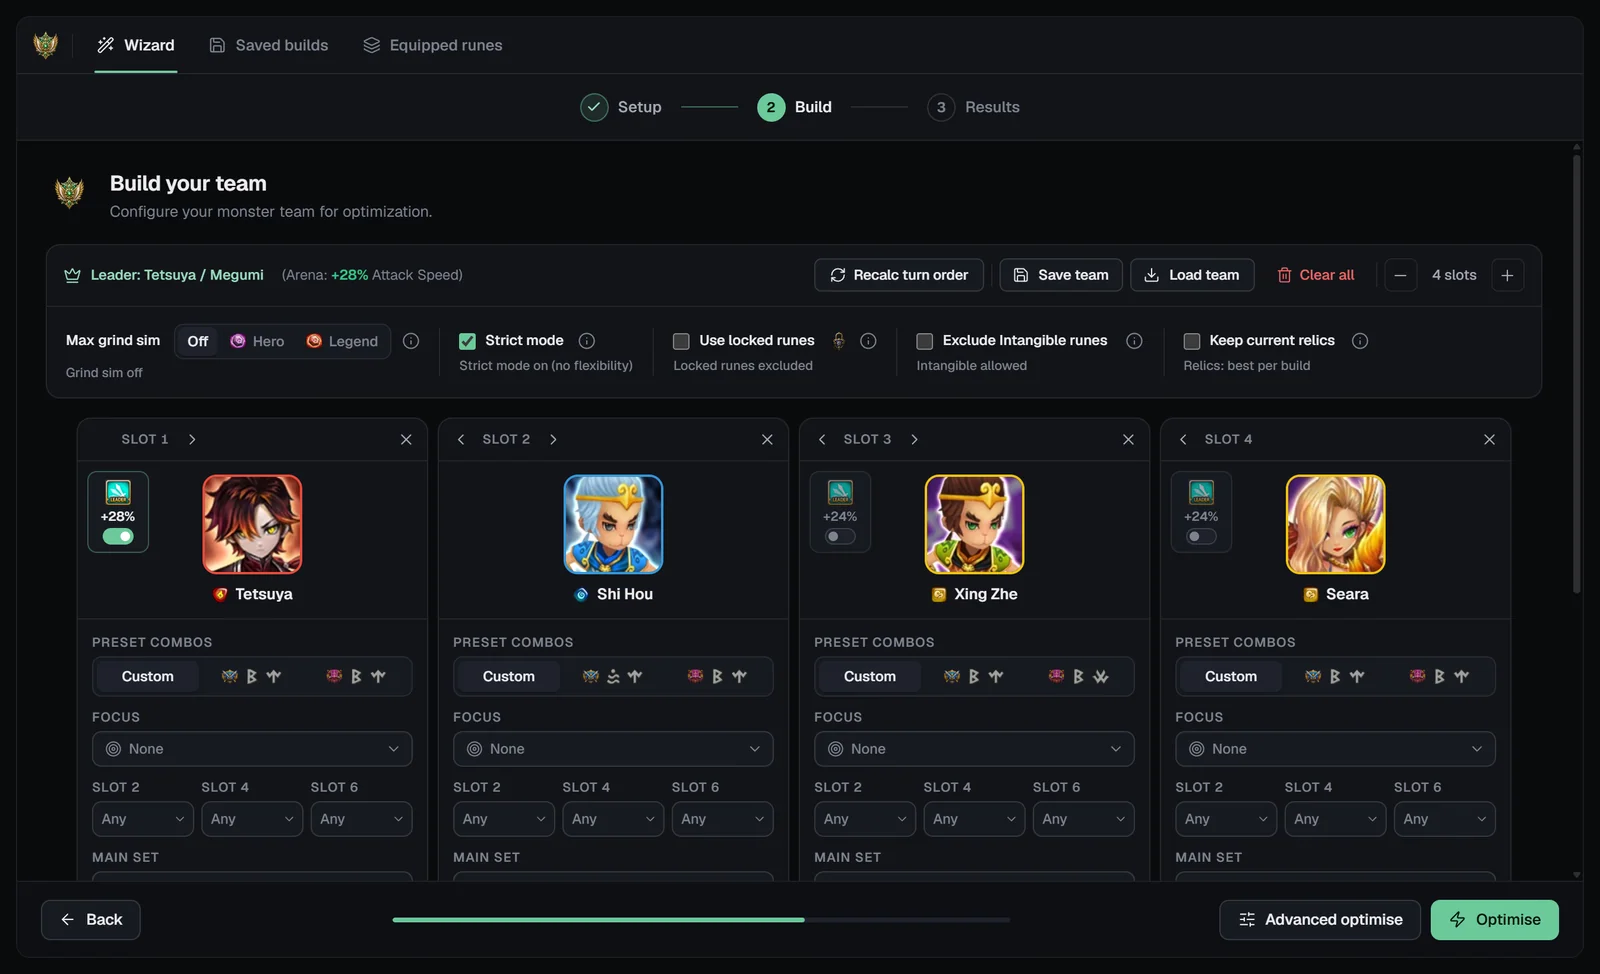Click info icon next to Strict mode

(x=587, y=341)
